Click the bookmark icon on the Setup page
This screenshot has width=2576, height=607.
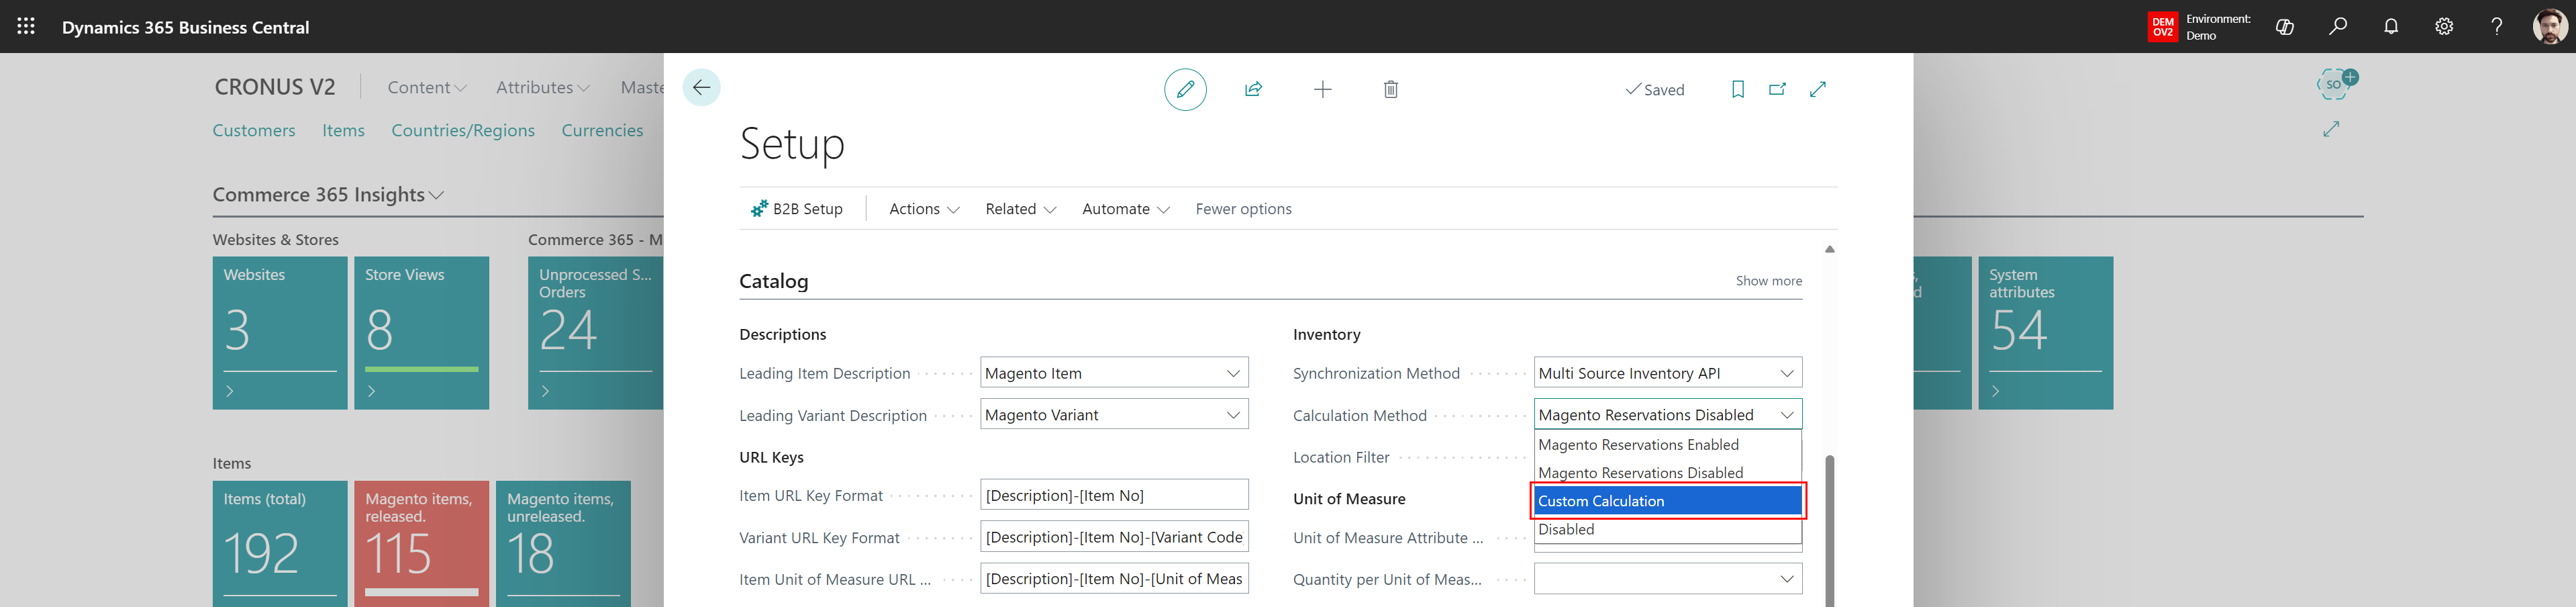pyautogui.click(x=1737, y=90)
